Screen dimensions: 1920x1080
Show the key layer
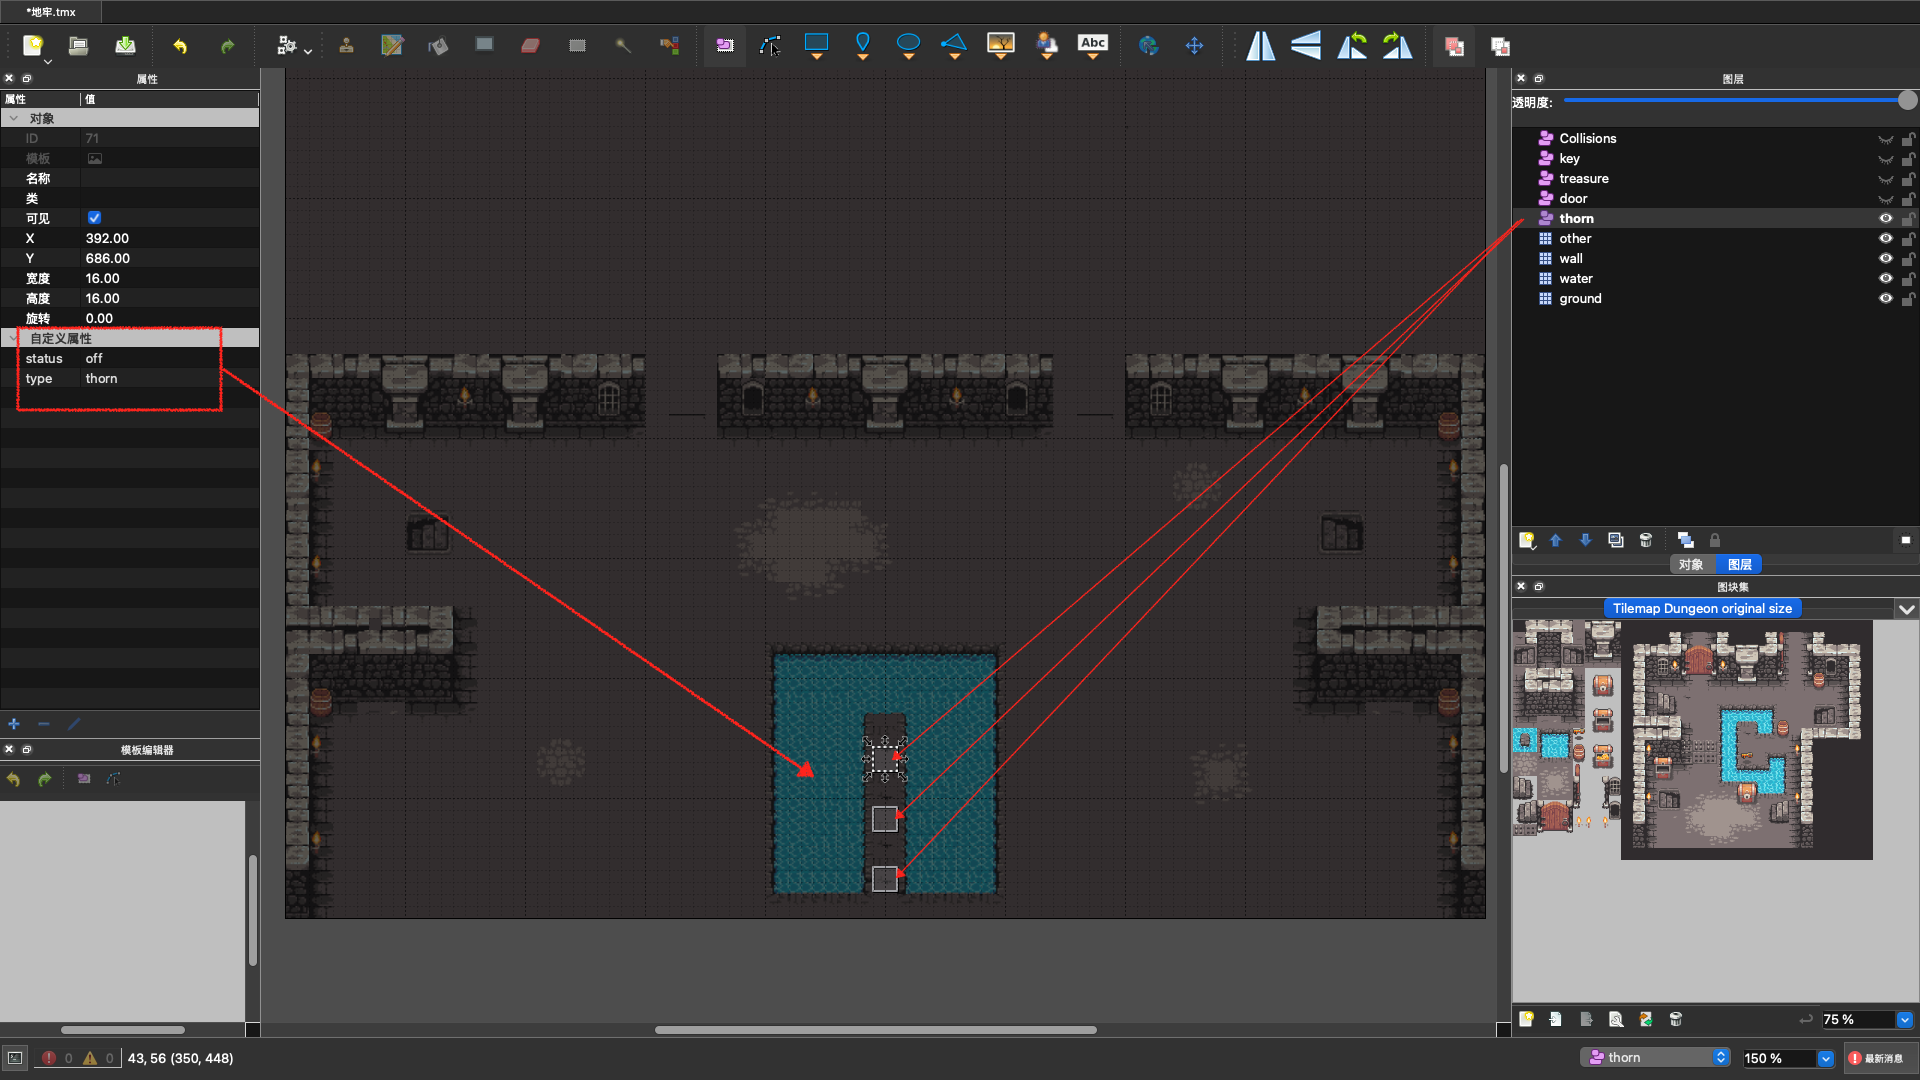pyautogui.click(x=1885, y=159)
